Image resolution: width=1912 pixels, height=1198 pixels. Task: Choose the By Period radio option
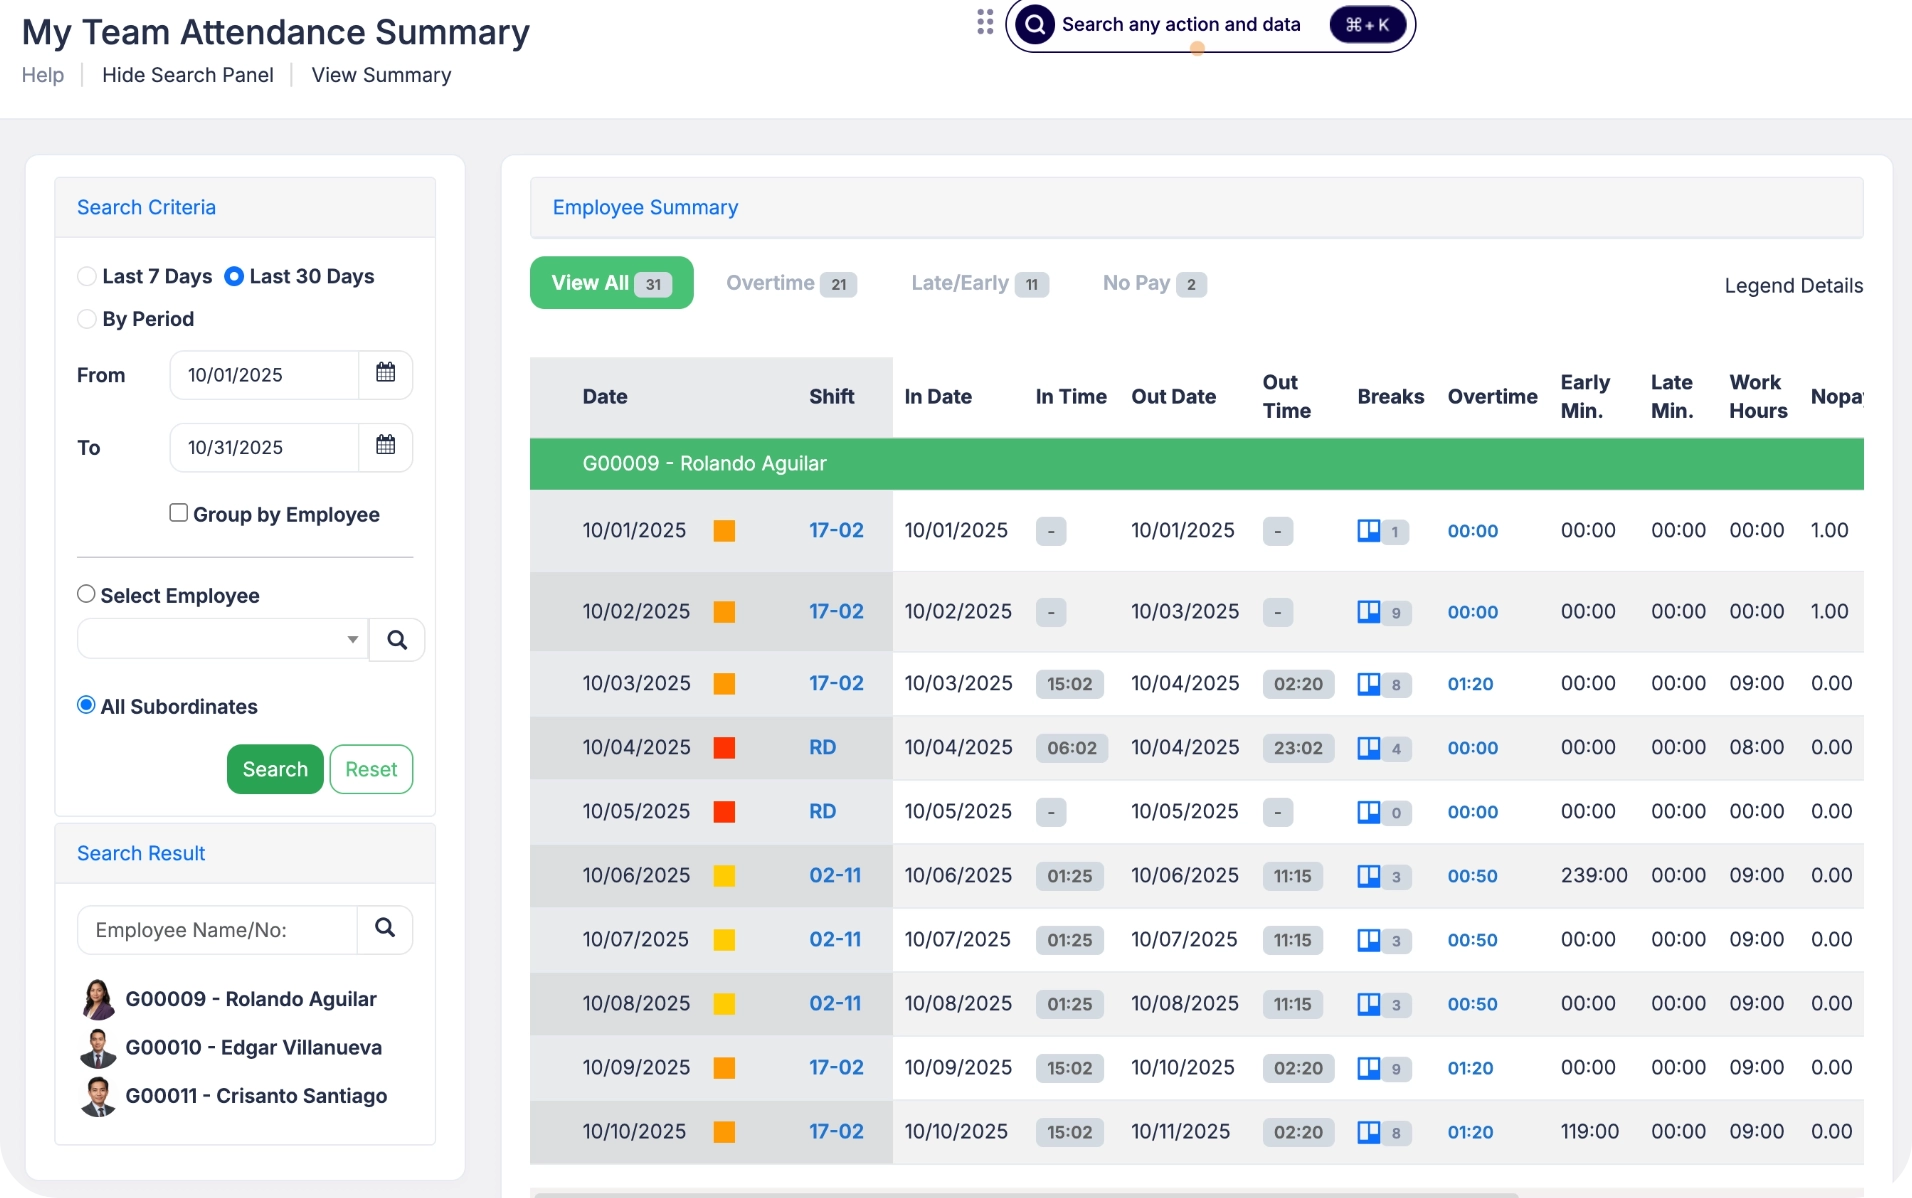87,319
